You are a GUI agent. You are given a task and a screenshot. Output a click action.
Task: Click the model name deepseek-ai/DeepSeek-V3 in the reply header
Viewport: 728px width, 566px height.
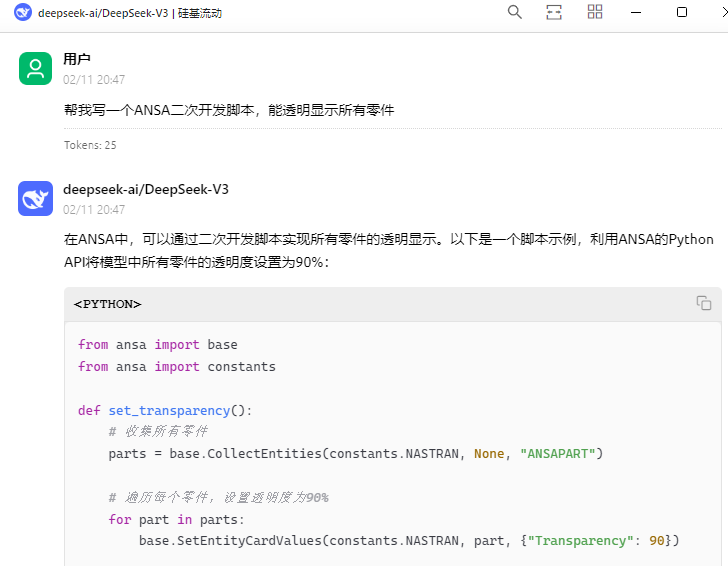point(146,189)
